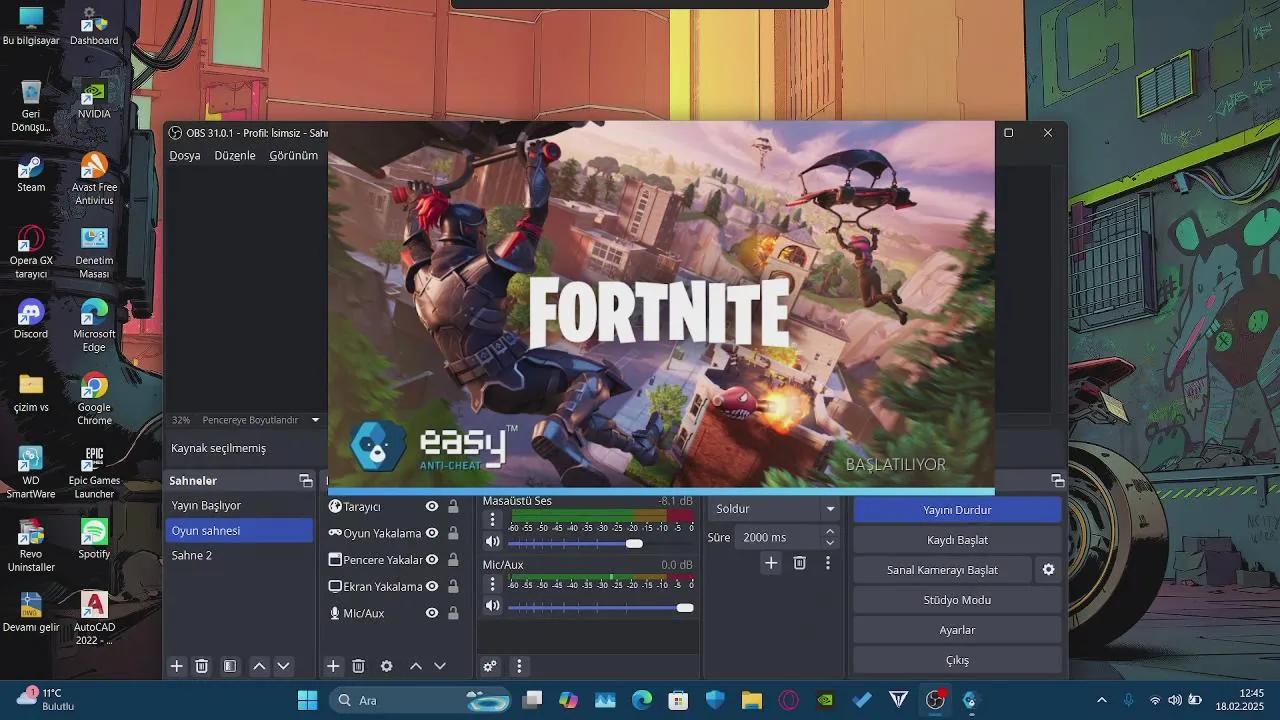Open the Dosya menu
The image size is (1280, 720).
click(184, 155)
